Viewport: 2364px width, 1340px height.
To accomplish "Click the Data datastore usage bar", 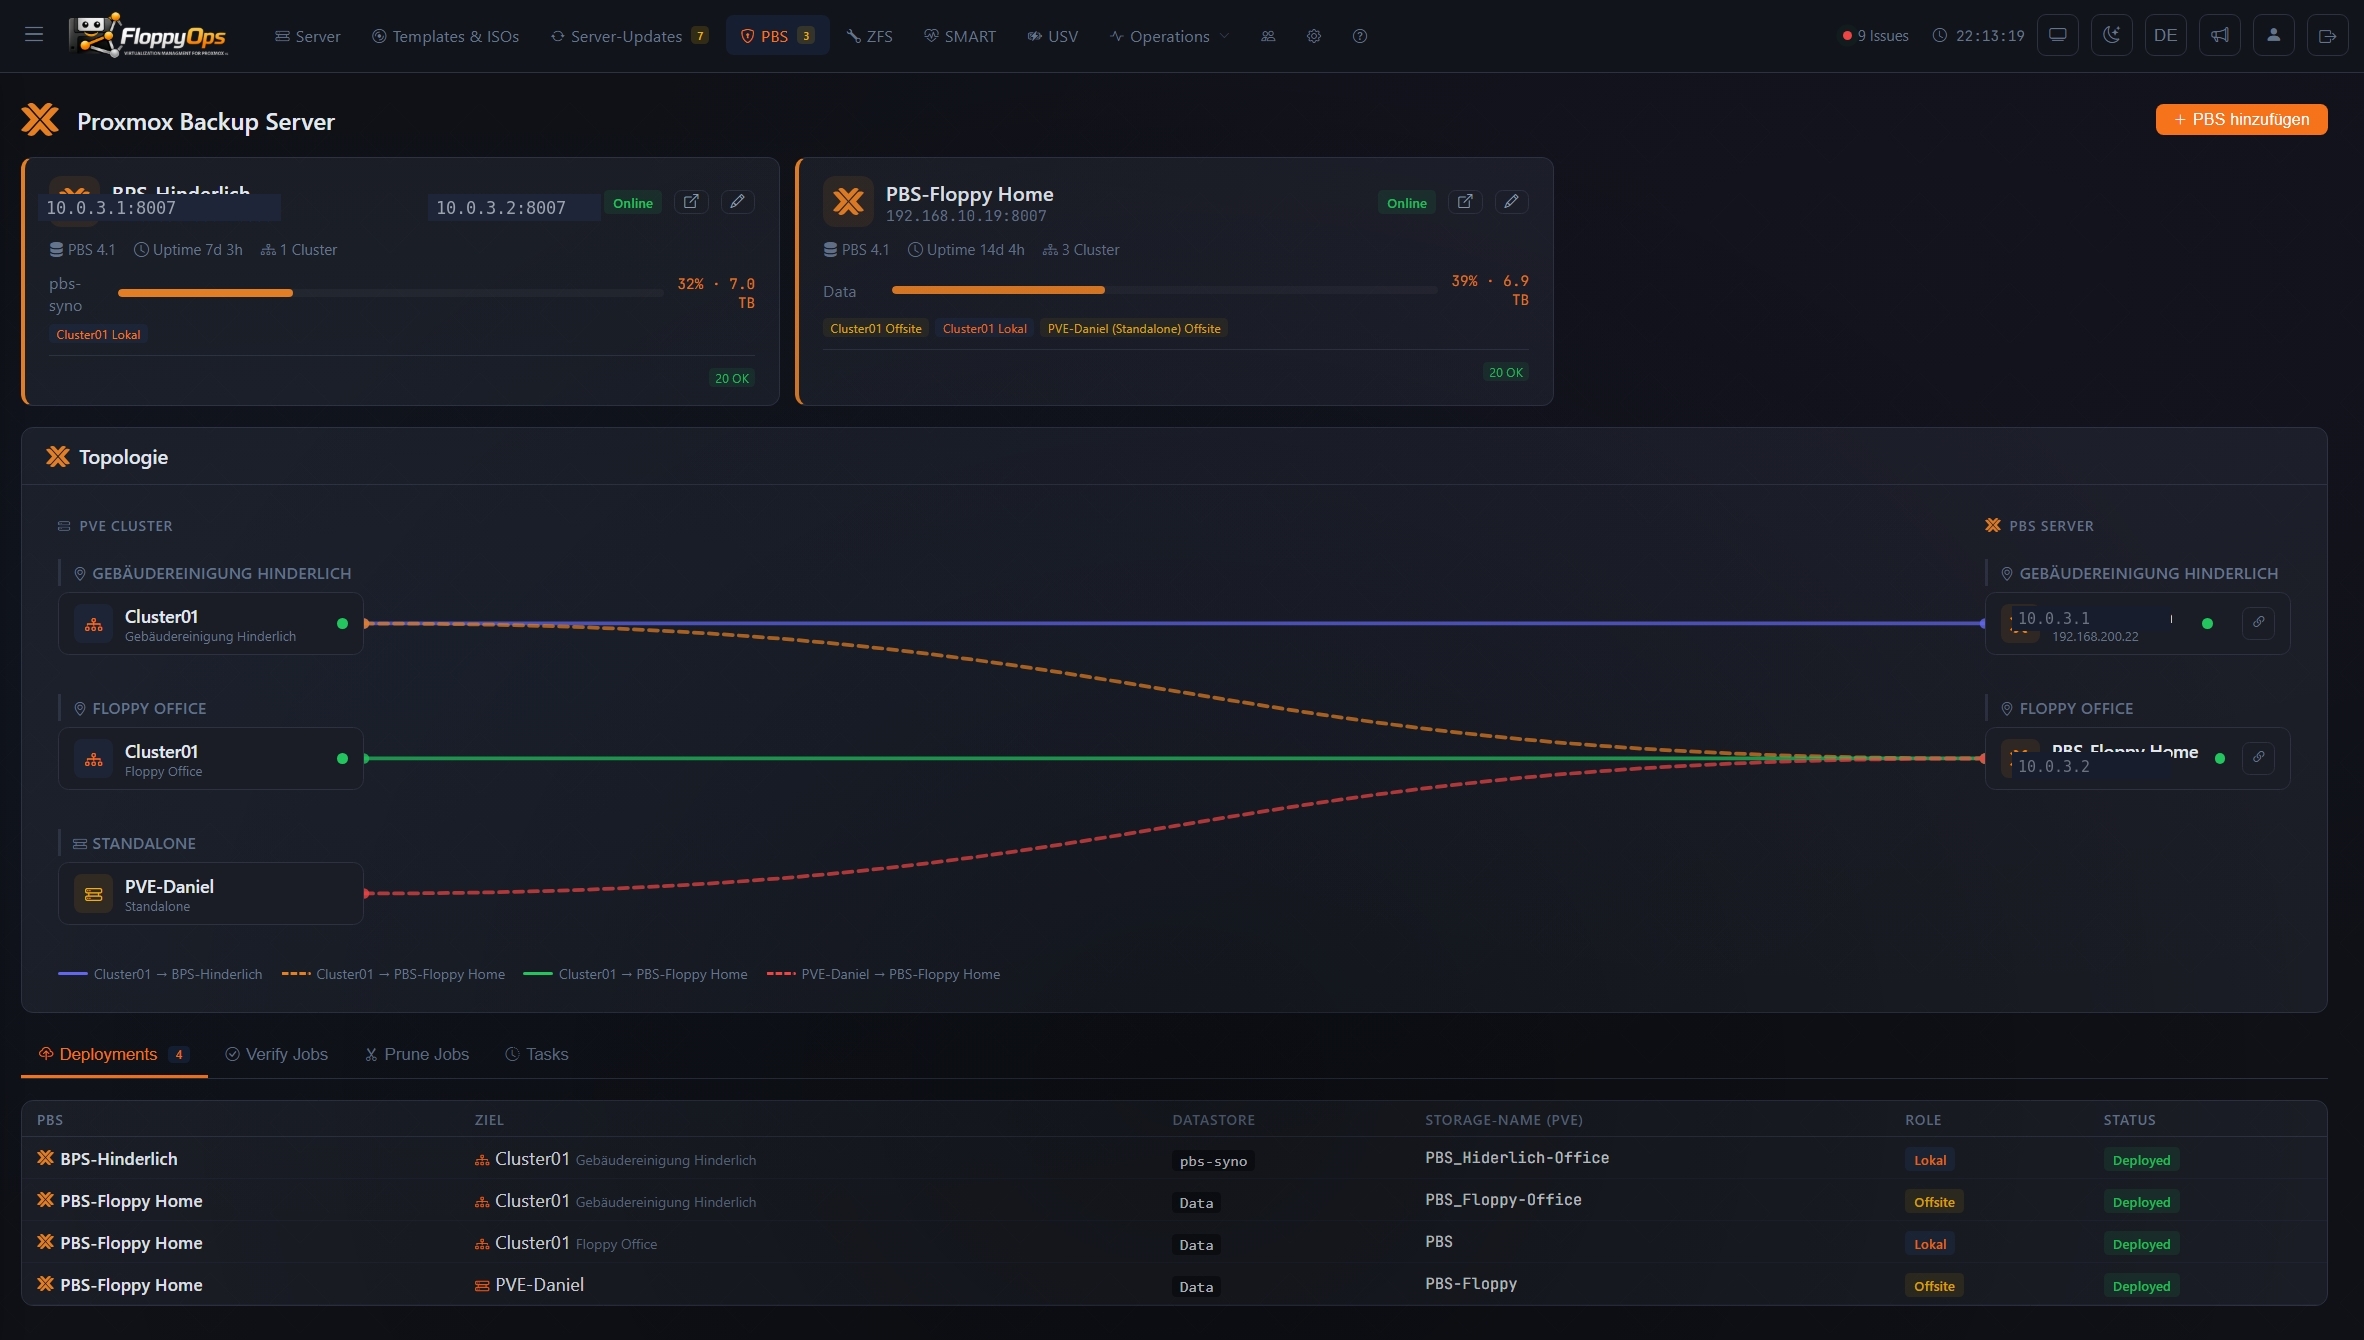I will coord(1164,290).
